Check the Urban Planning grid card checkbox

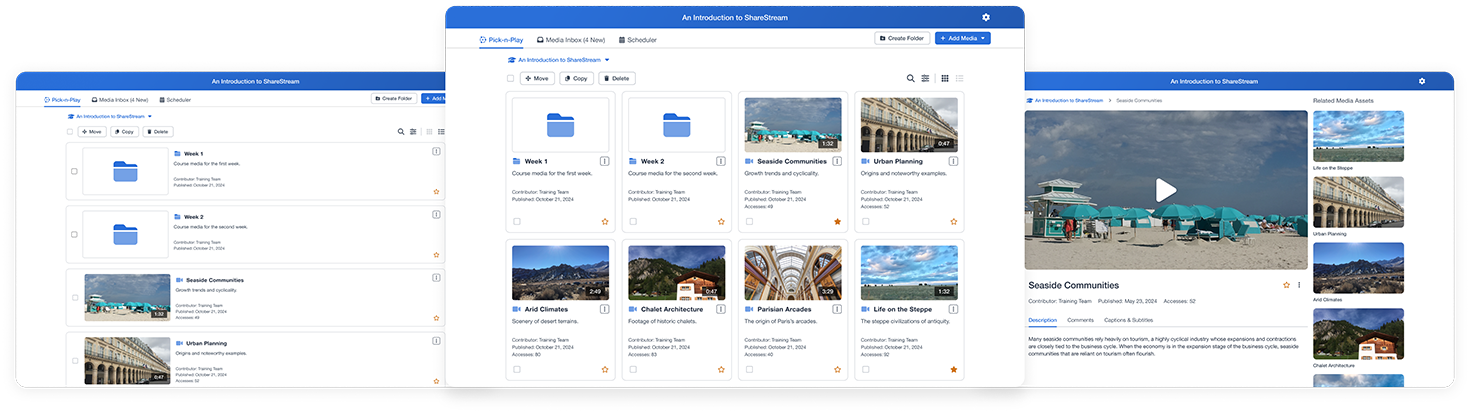865,221
